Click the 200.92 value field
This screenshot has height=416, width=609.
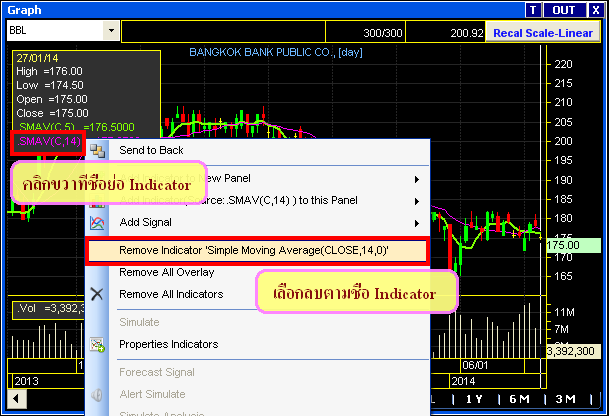[445, 32]
